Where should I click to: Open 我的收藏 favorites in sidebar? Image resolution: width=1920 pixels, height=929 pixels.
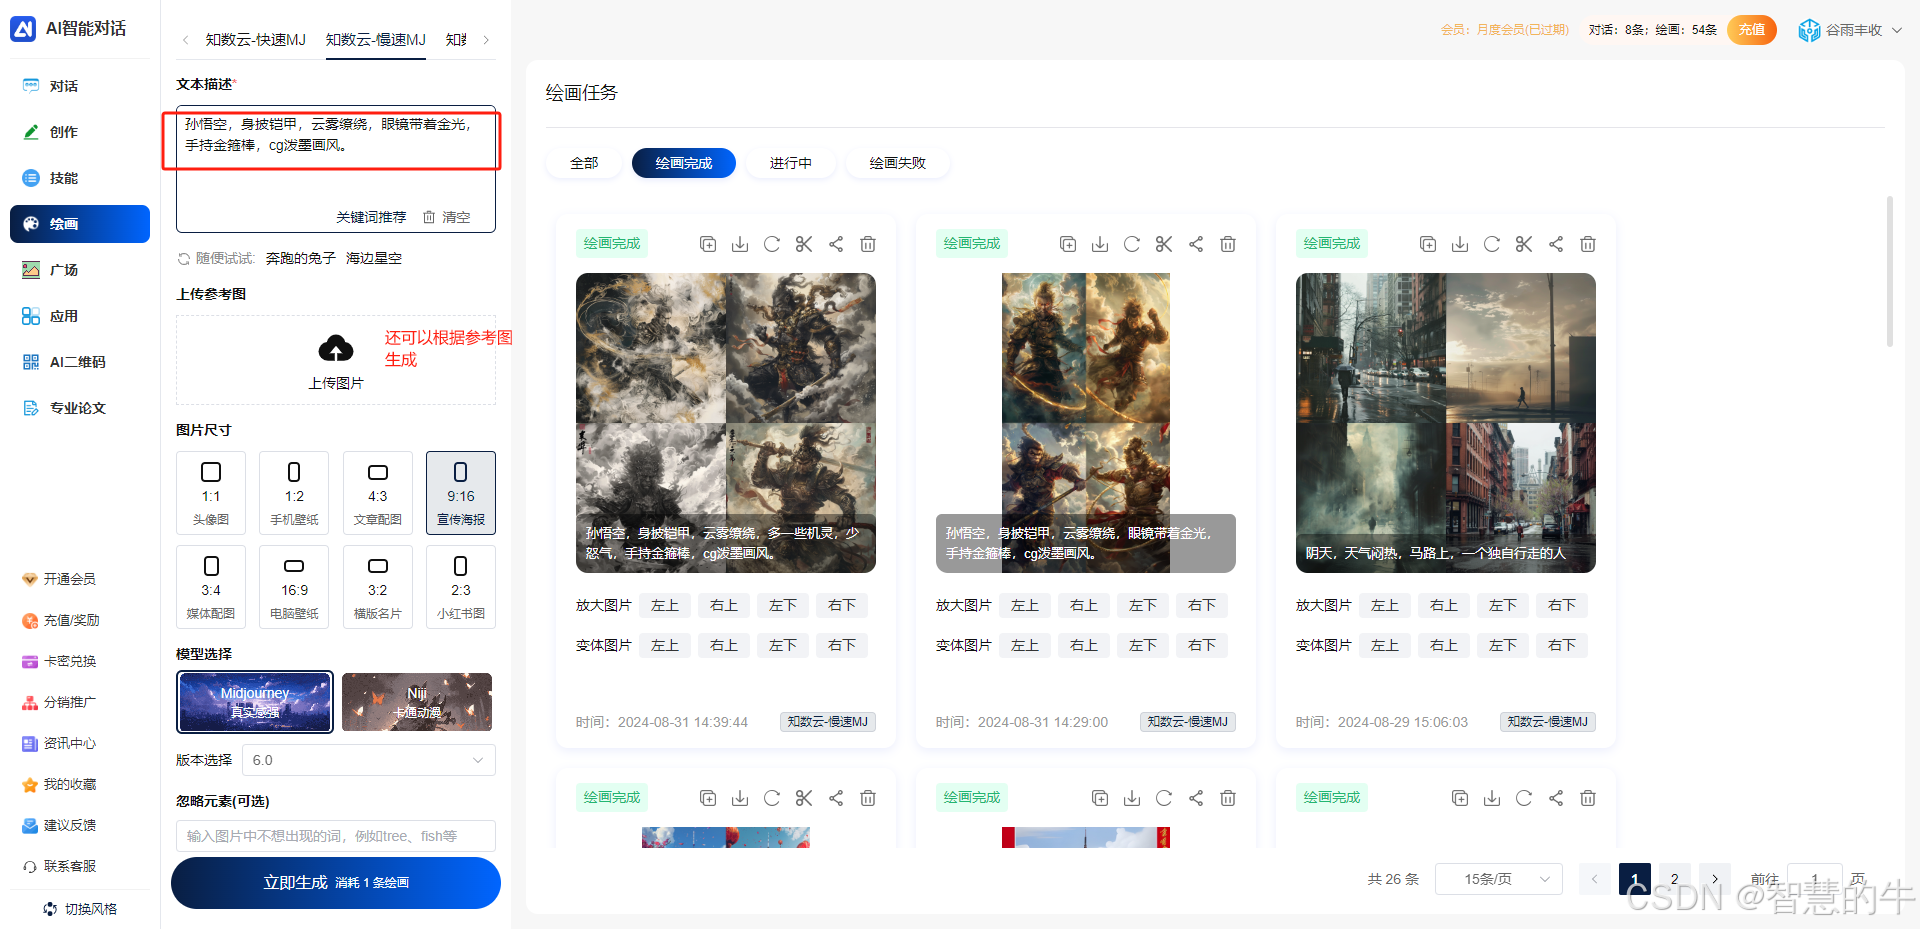point(60,784)
